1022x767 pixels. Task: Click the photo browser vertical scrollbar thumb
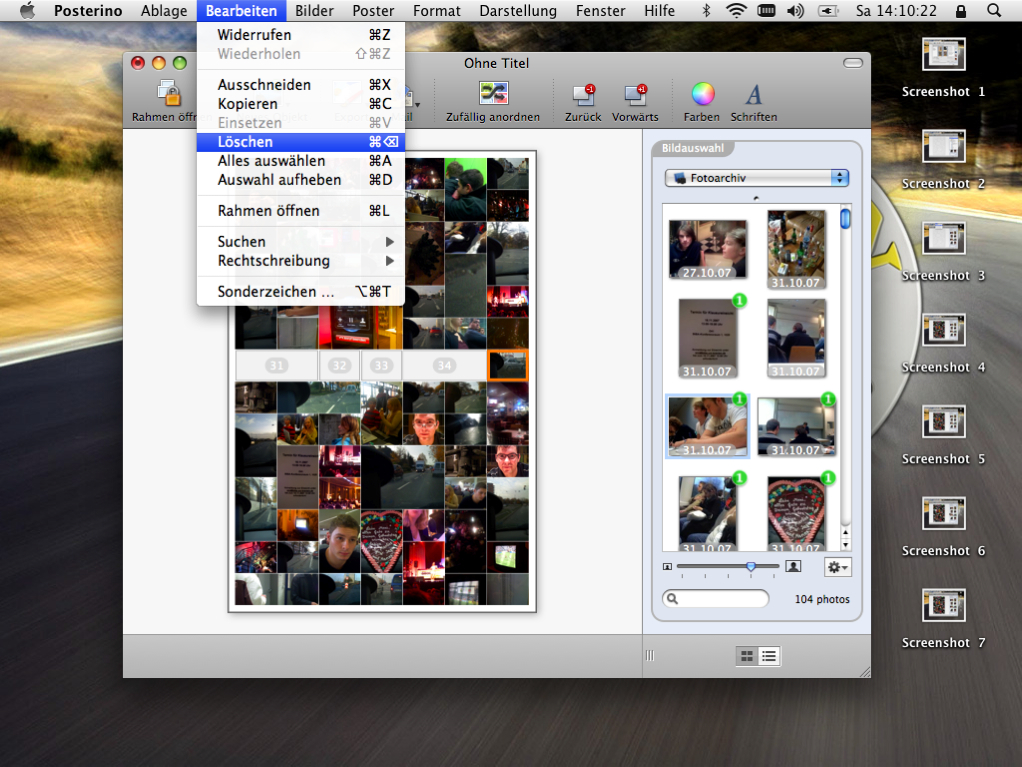point(845,218)
